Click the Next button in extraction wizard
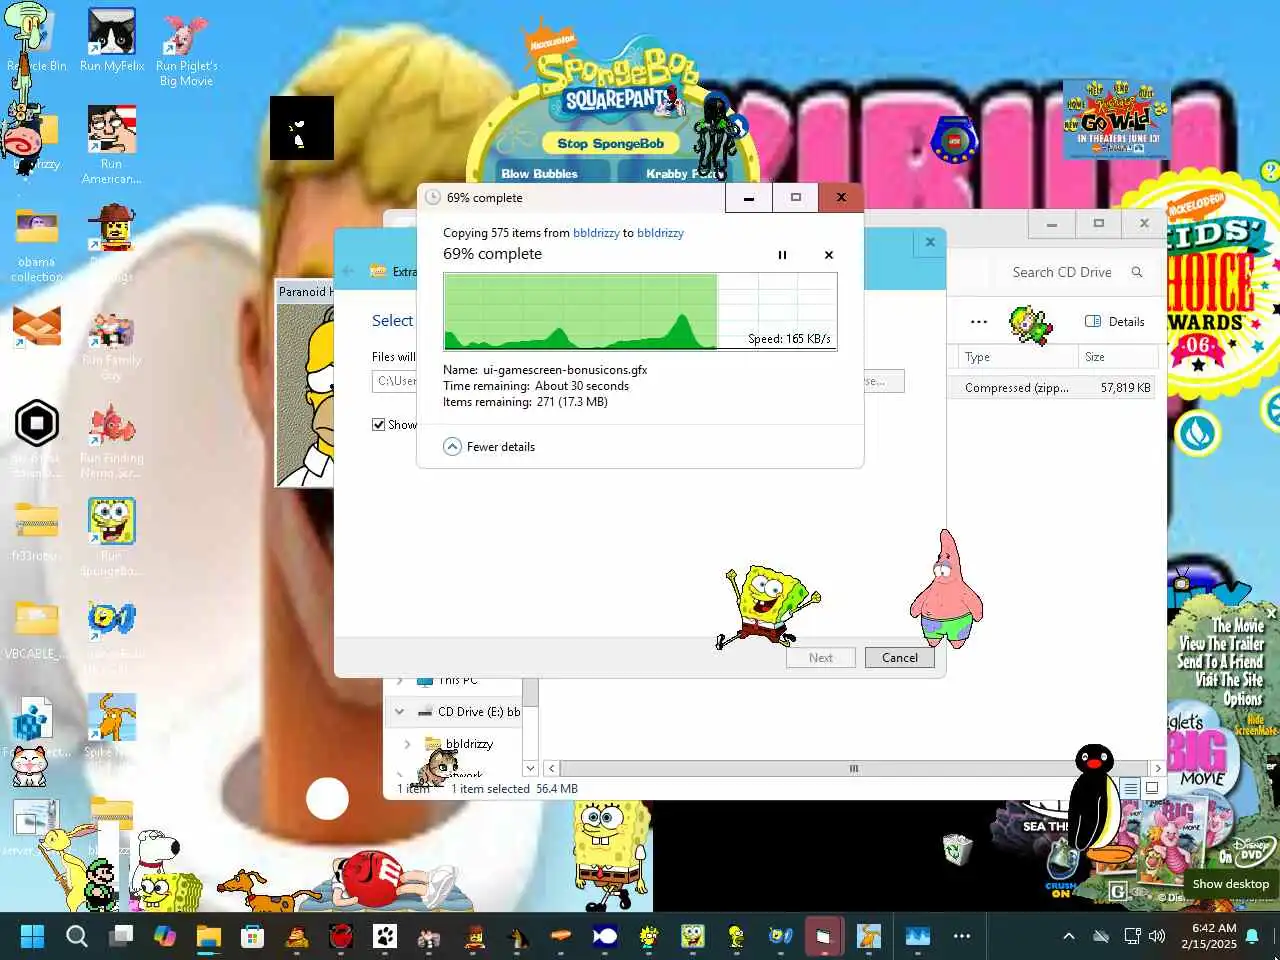This screenshot has width=1280, height=960. tap(820, 658)
